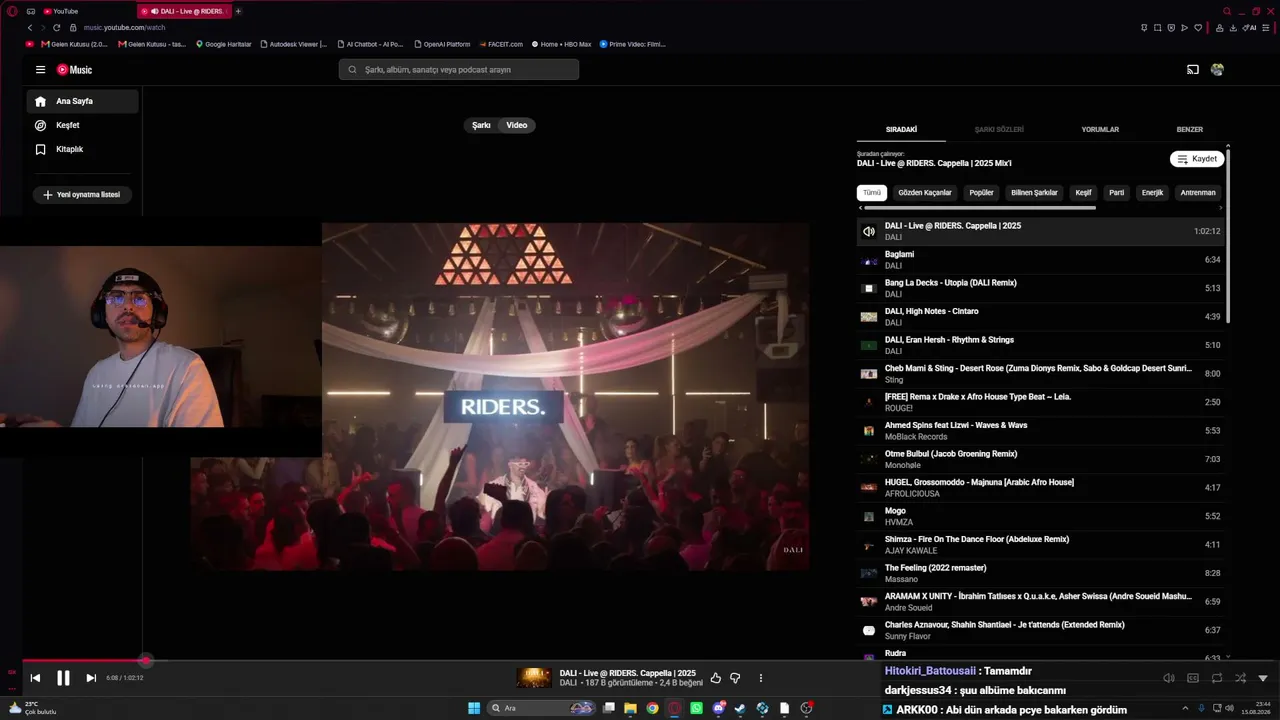Open the FACEIT.com bookmark

(x=502, y=44)
